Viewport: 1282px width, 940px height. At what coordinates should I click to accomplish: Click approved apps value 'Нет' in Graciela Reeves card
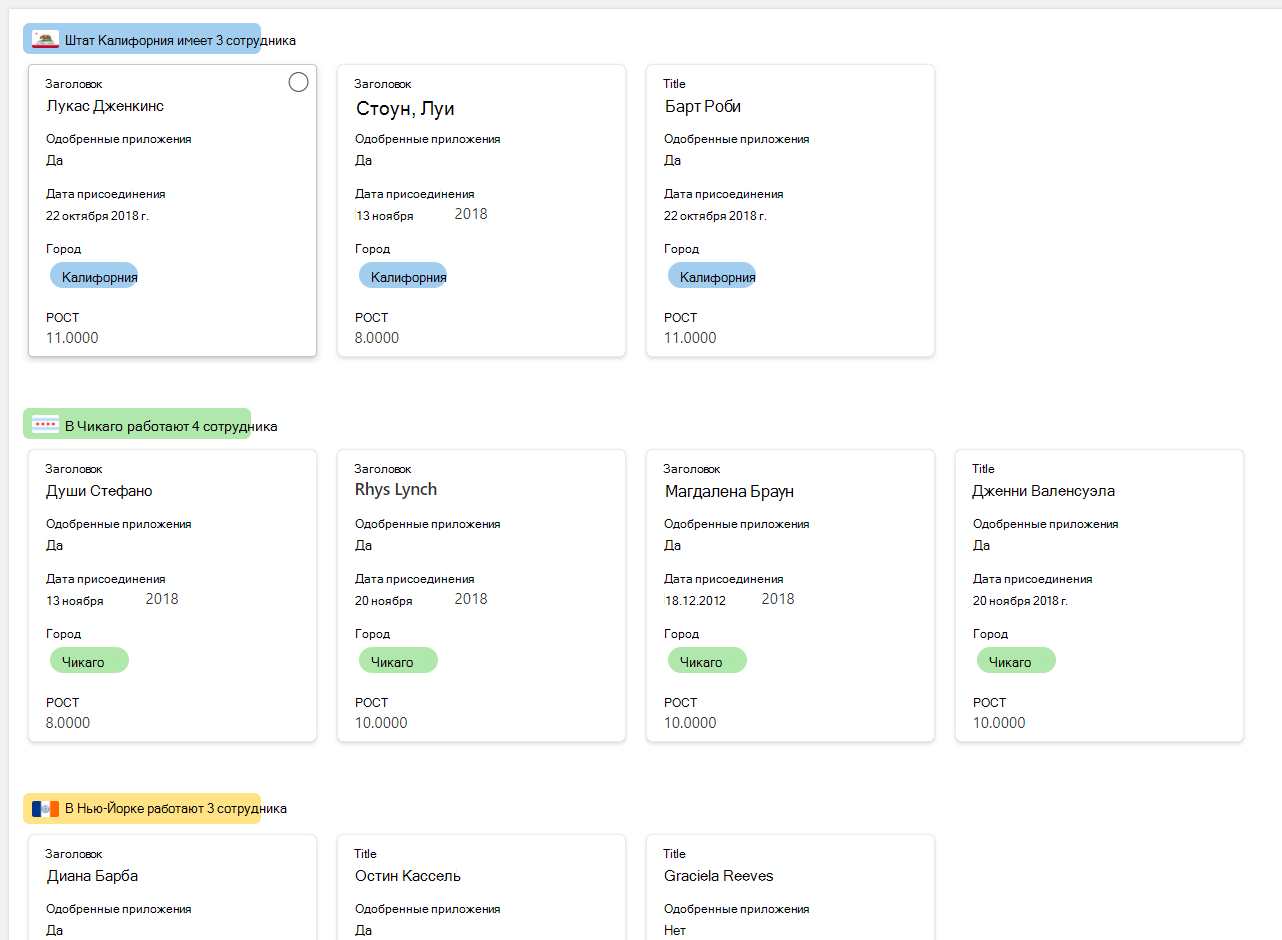point(675,930)
